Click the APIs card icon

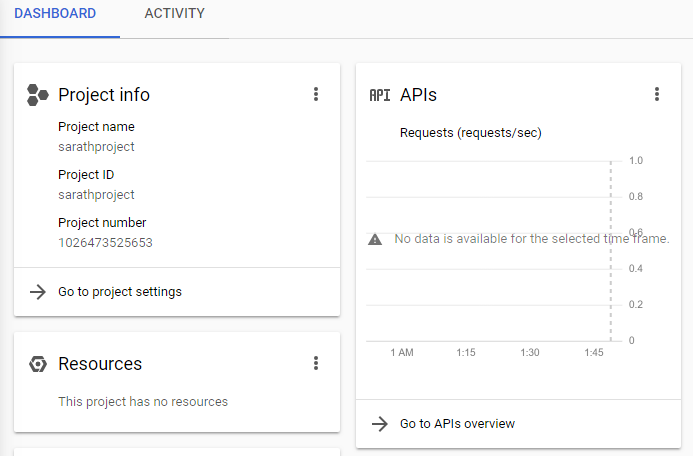tap(380, 95)
